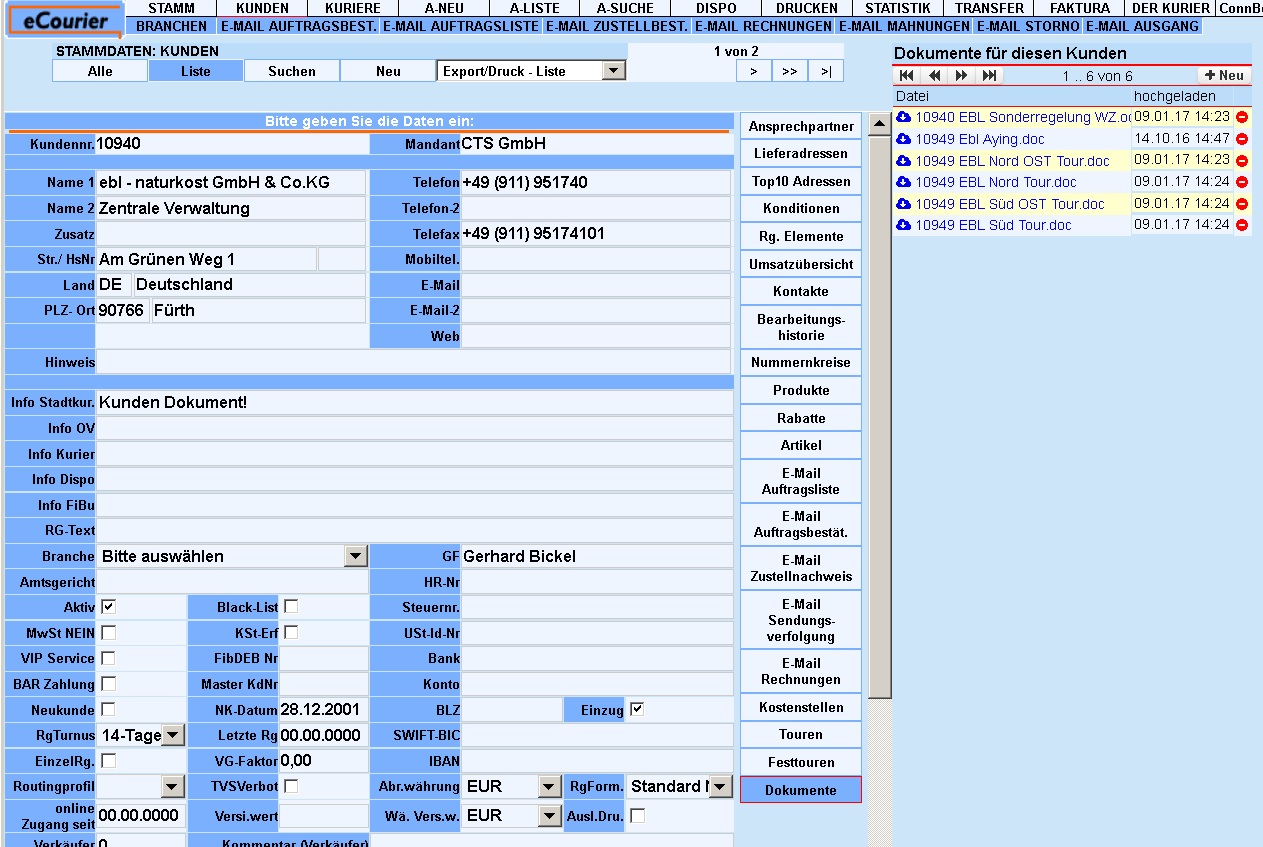This screenshot has height=847, width=1263.
Task: Open the FAKTURA menu
Action: [x=1079, y=8]
